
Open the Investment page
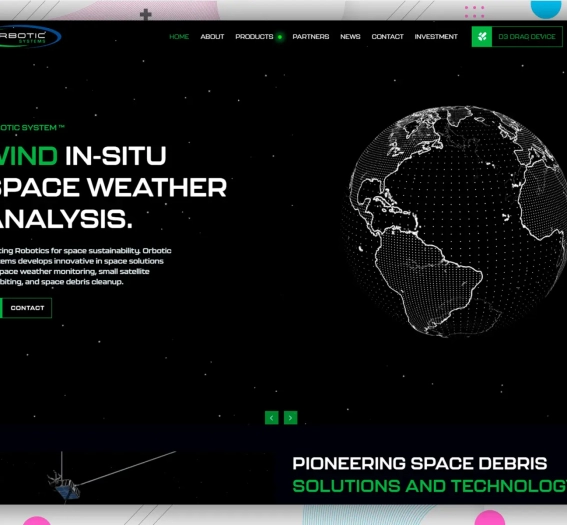pyautogui.click(x=436, y=37)
